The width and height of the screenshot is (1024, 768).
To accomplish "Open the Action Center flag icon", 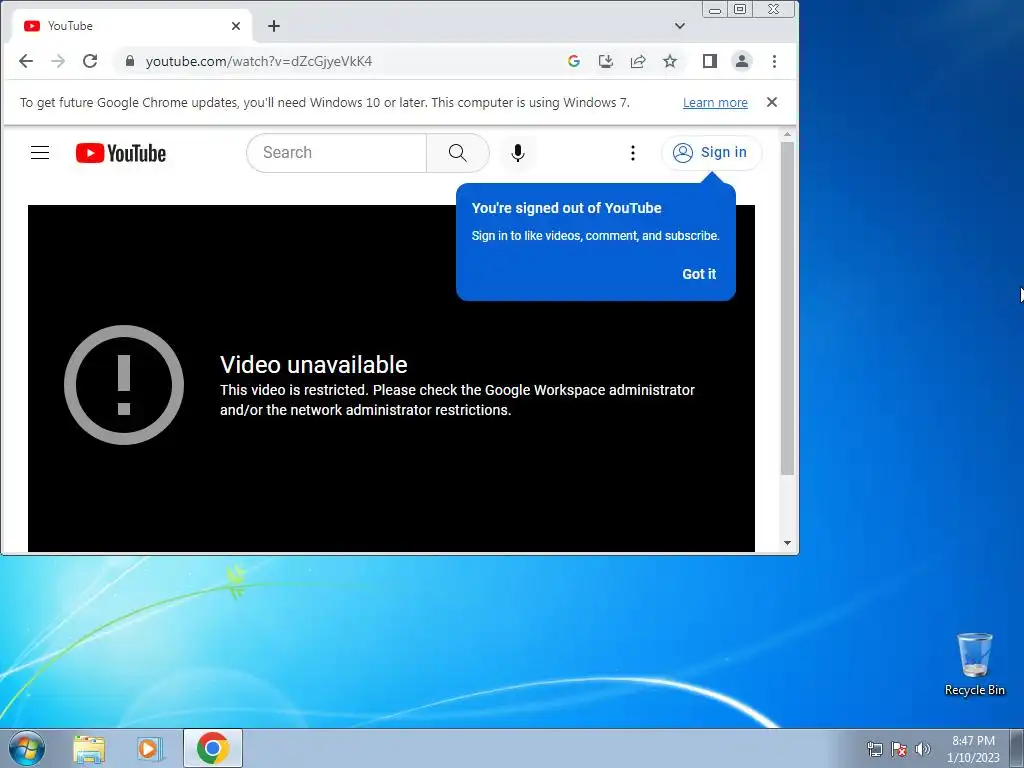I will pyautogui.click(x=899, y=749).
